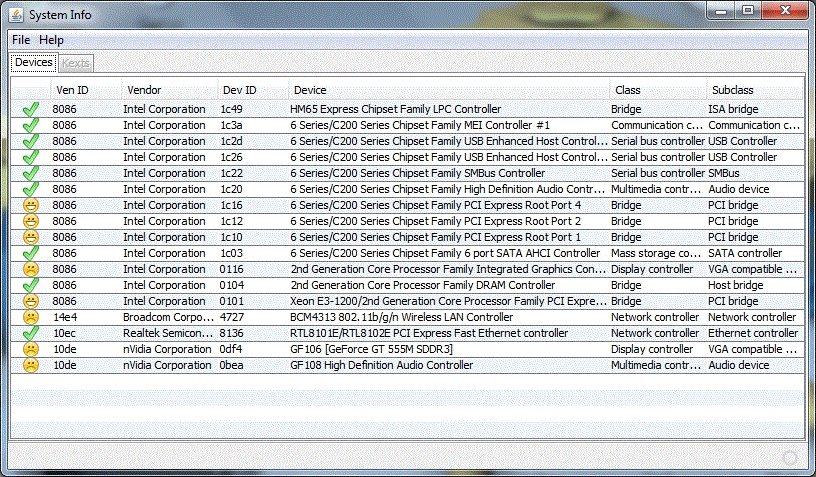Click smiley icon for Root Port 1 row
The image size is (816, 477).
pos(31,237)
